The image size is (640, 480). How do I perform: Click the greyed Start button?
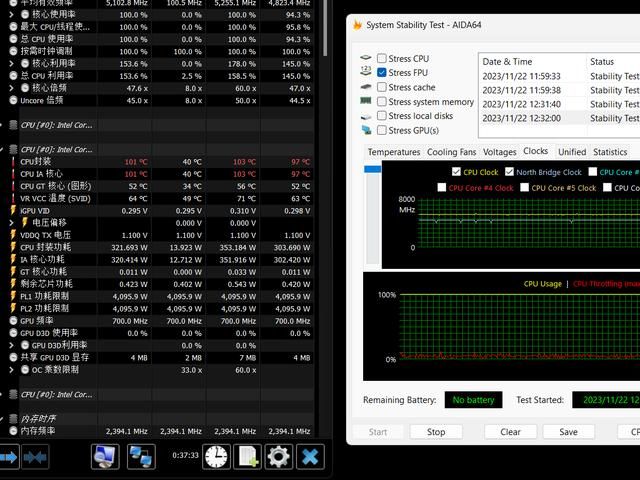[x=378, y=432]
